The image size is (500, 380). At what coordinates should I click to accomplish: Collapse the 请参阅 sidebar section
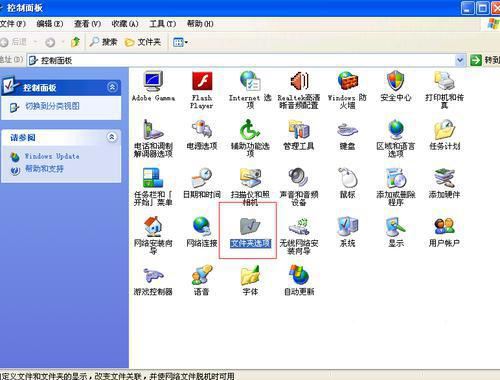(112, 137)
